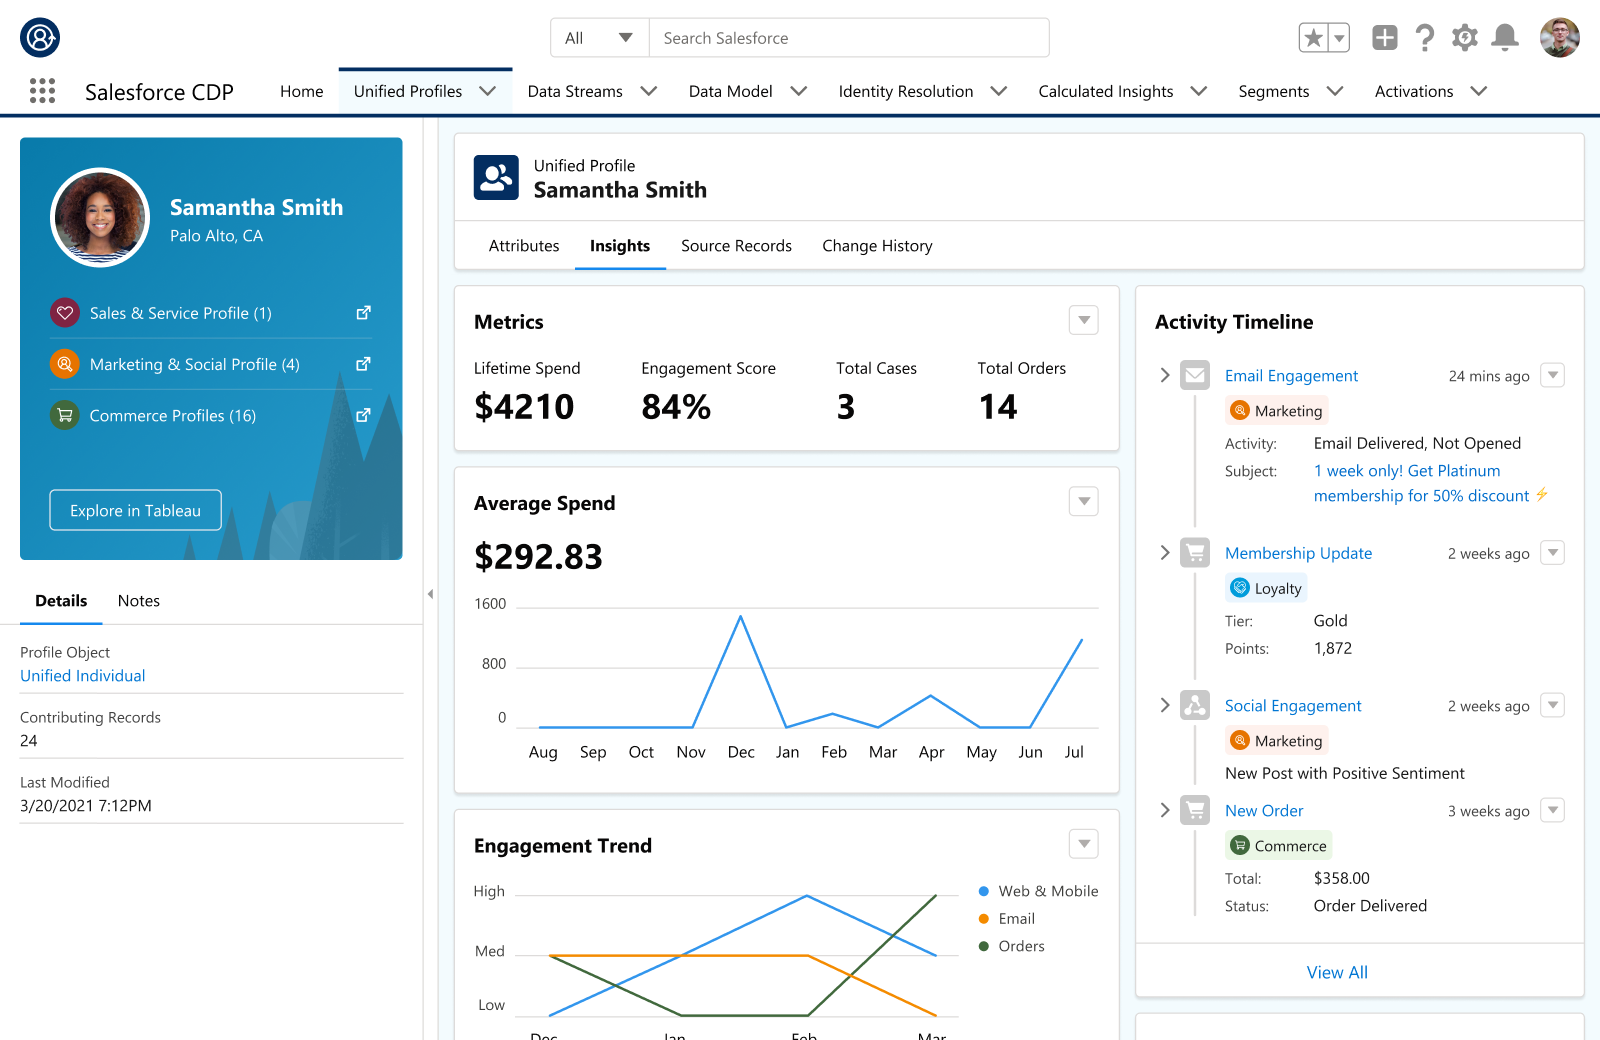Click the favorites star icon

click(x=1315, y=37)
